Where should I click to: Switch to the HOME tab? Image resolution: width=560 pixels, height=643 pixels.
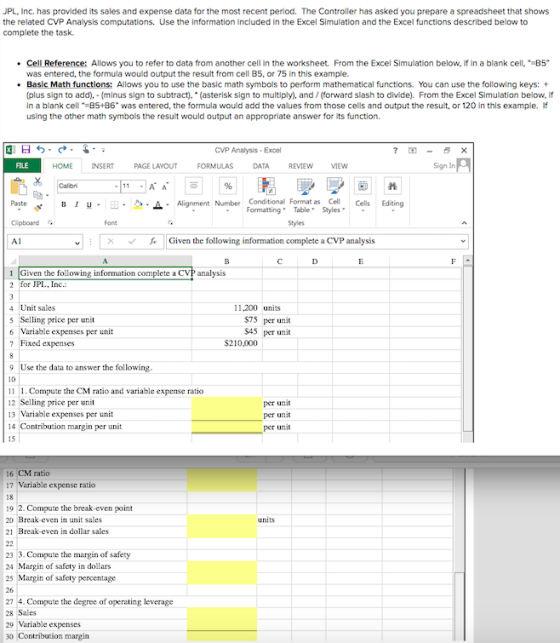[62, 166]
